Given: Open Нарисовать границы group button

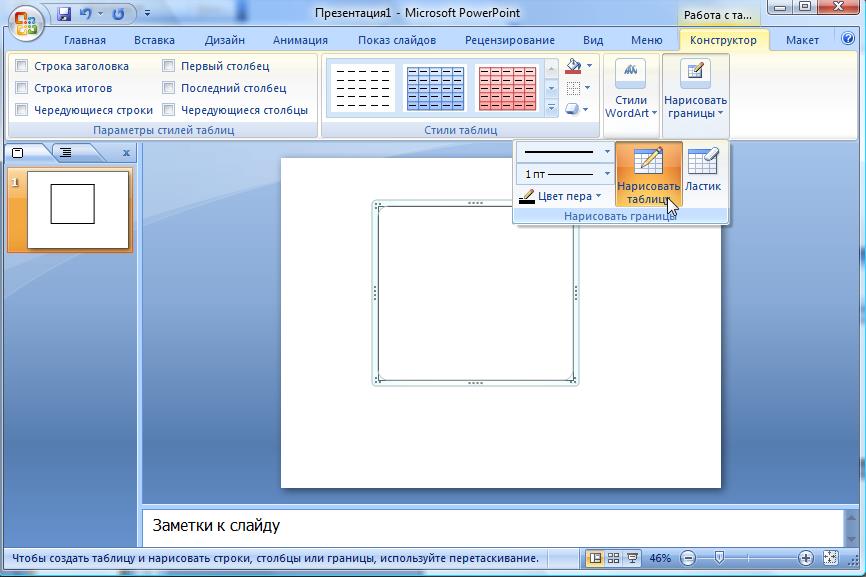Looking at the screenshot, I should (x=695, y=89).
